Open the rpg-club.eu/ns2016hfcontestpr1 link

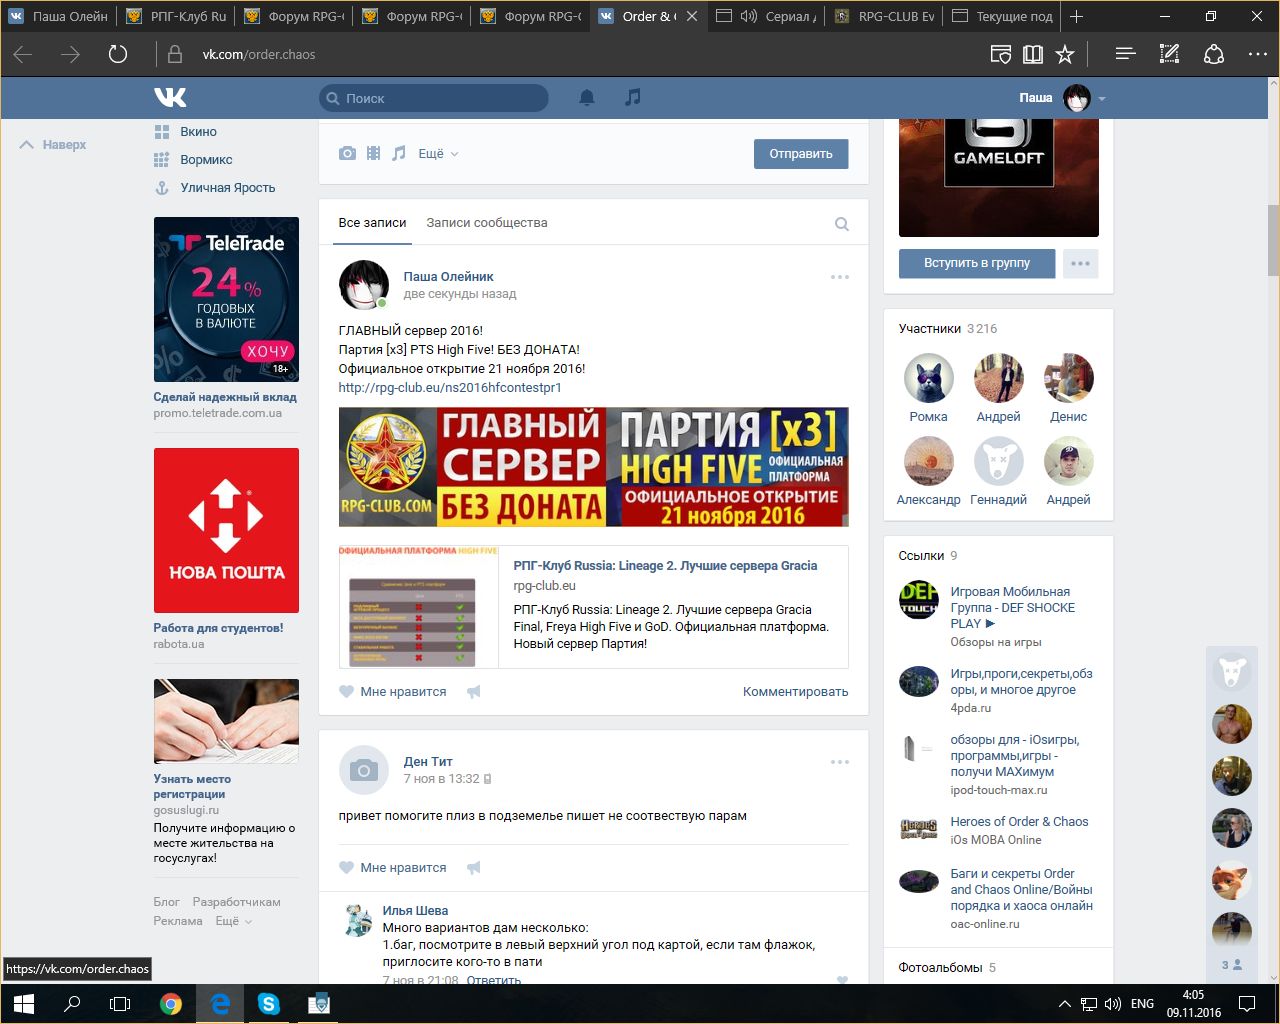tap(450, 387)
